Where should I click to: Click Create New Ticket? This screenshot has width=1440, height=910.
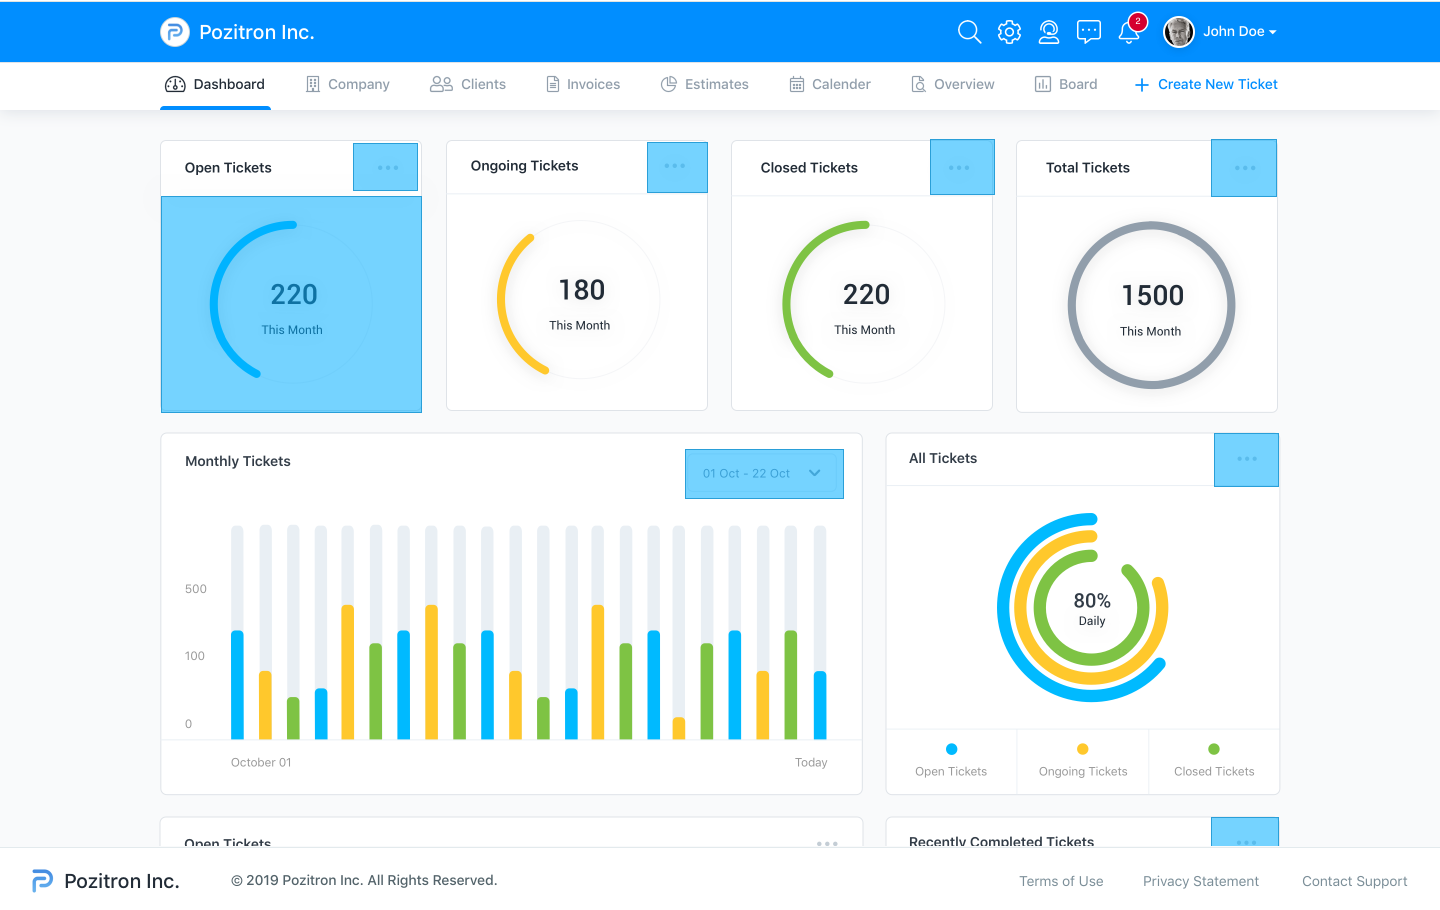click(1206, 84)
